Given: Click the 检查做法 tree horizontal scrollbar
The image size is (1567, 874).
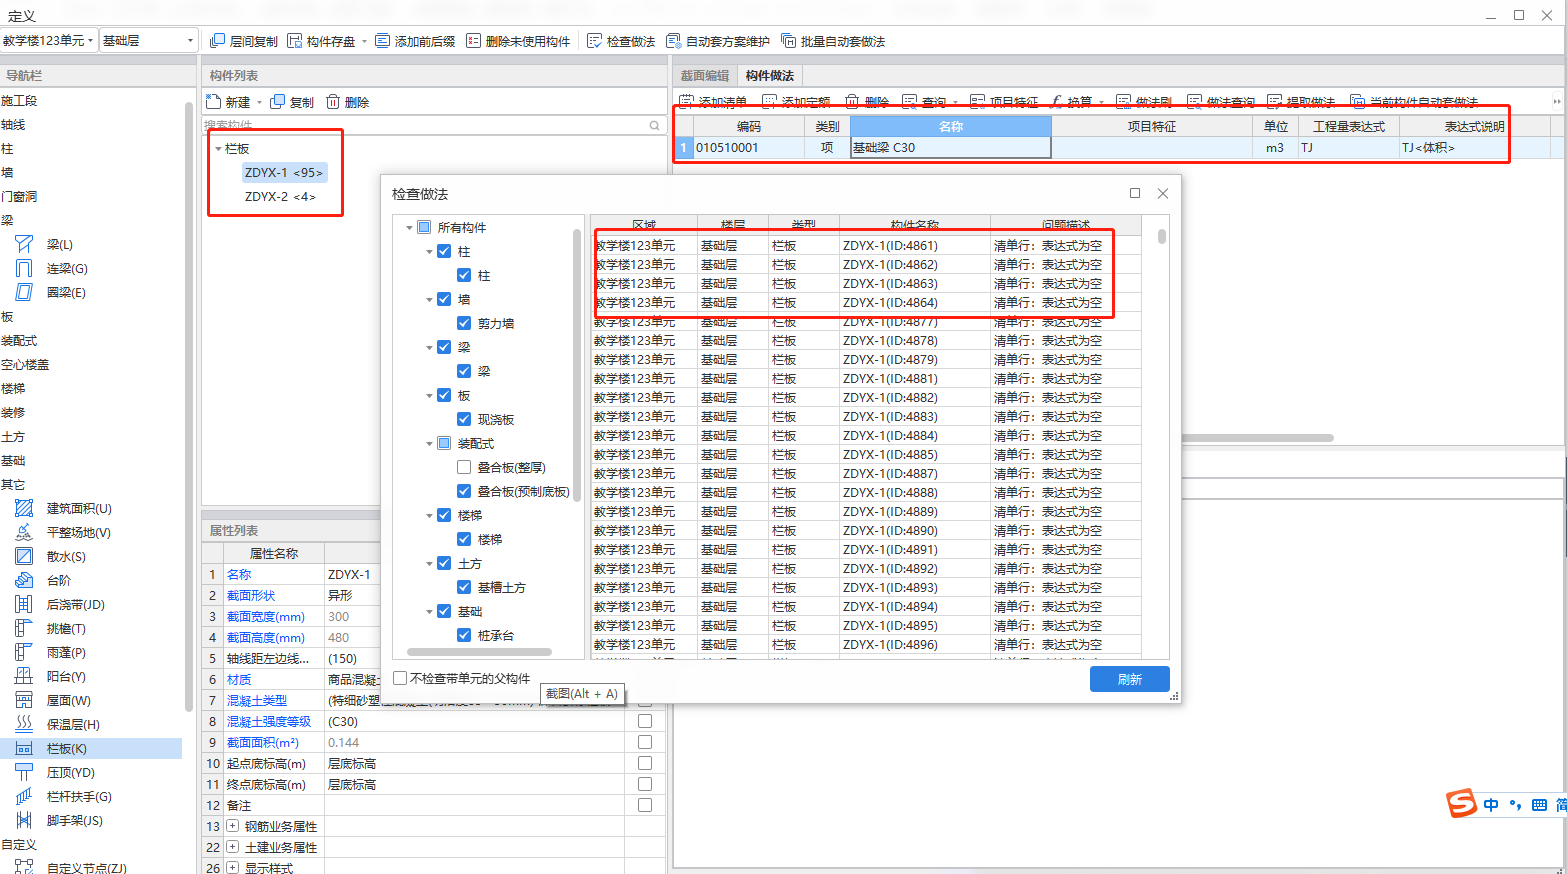Looking at the screenshot, I should [x=479, y=652].
